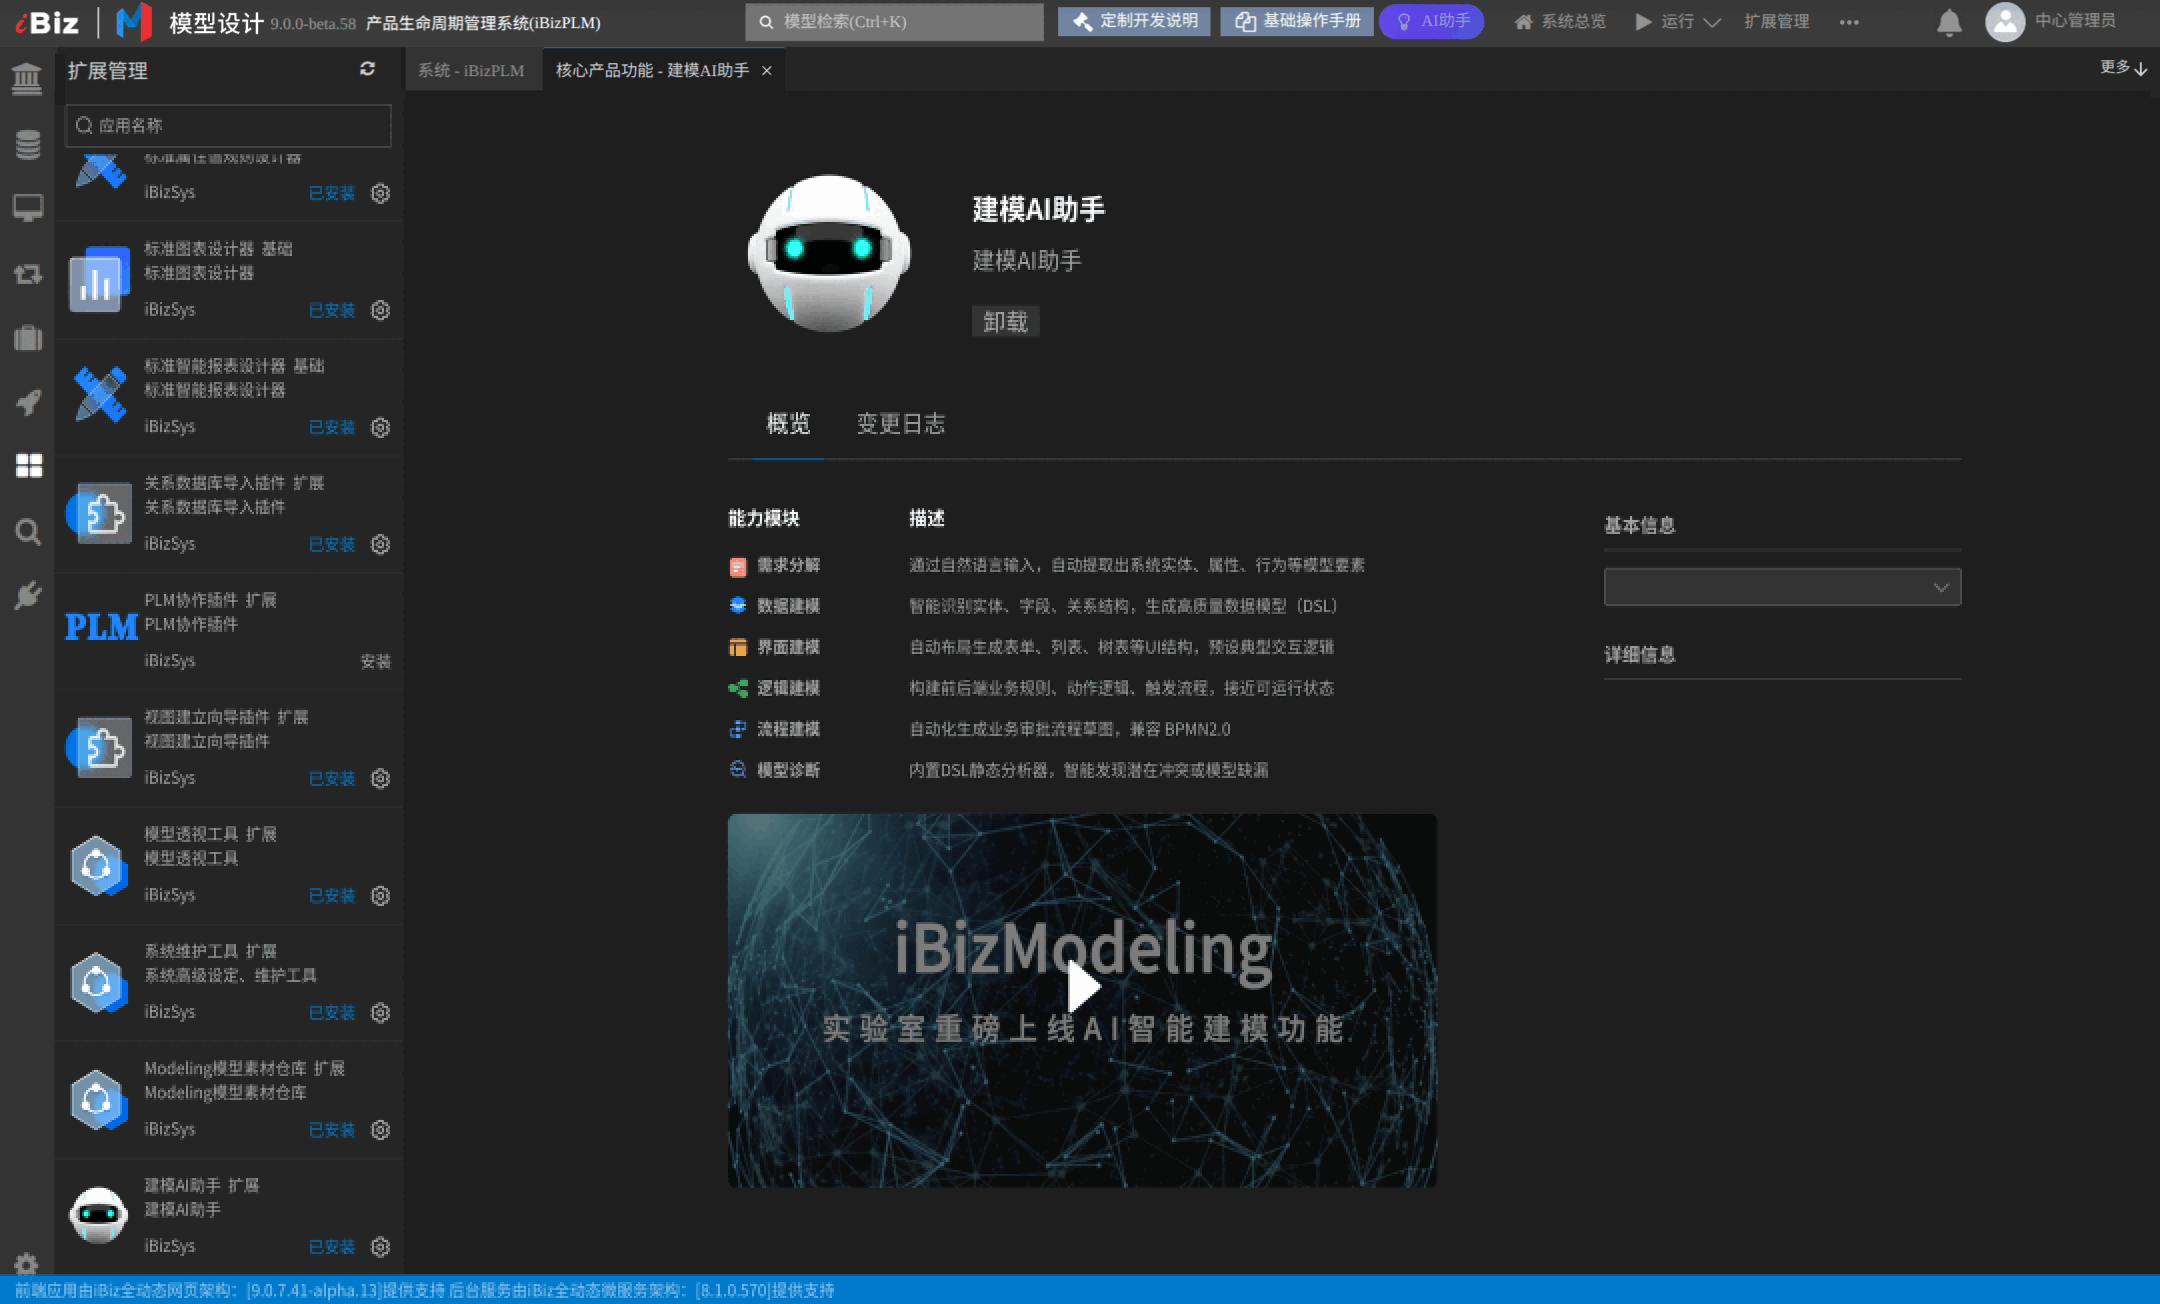Click the PLM协作插件 logo icon
Screen dimensions: 2160x1304
click(x=101, y=627)
